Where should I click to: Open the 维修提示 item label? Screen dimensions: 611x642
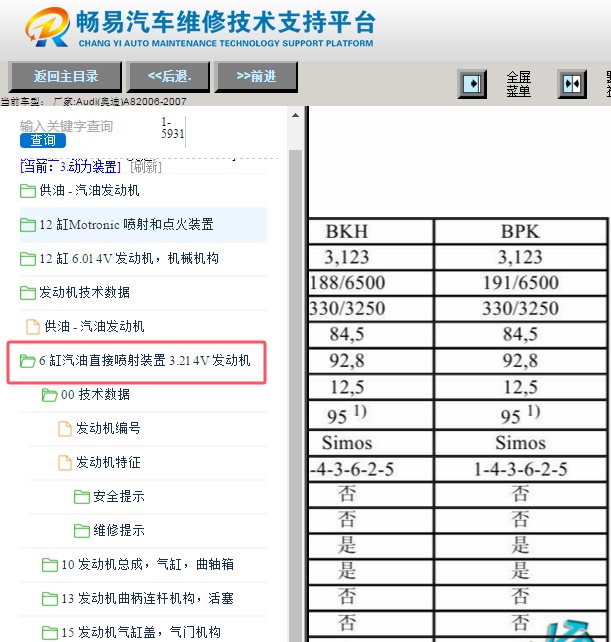point(119,530)
